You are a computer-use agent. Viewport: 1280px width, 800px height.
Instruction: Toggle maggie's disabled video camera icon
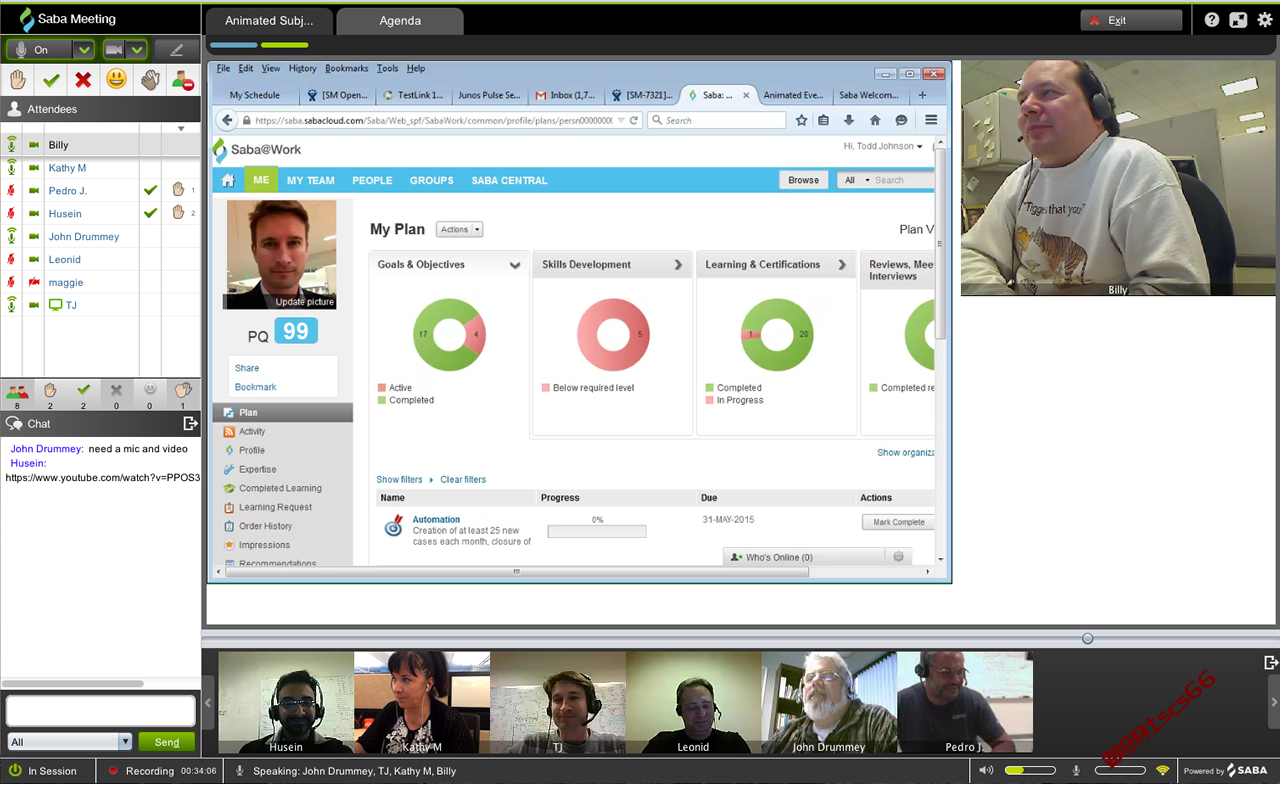pos(34,283)
